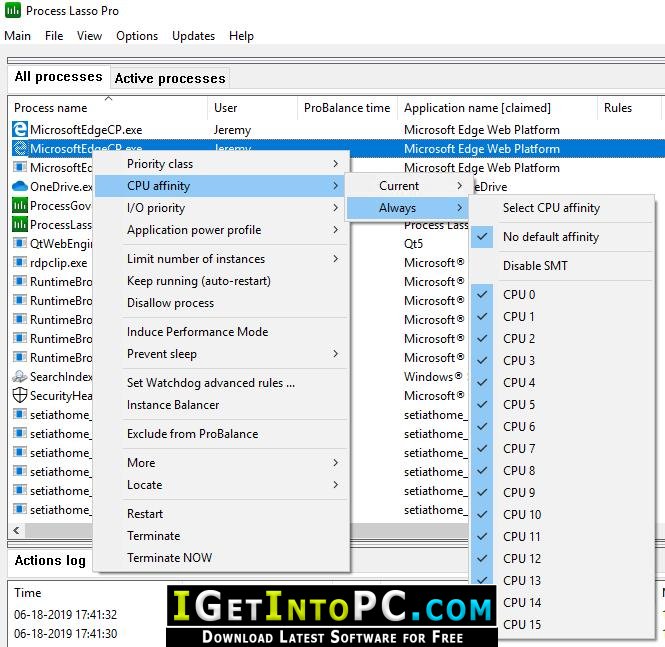This screenshot has width=665, height=647.
Task: Choose Exclude from ProBalance
Action: click(x=221, y=434)
